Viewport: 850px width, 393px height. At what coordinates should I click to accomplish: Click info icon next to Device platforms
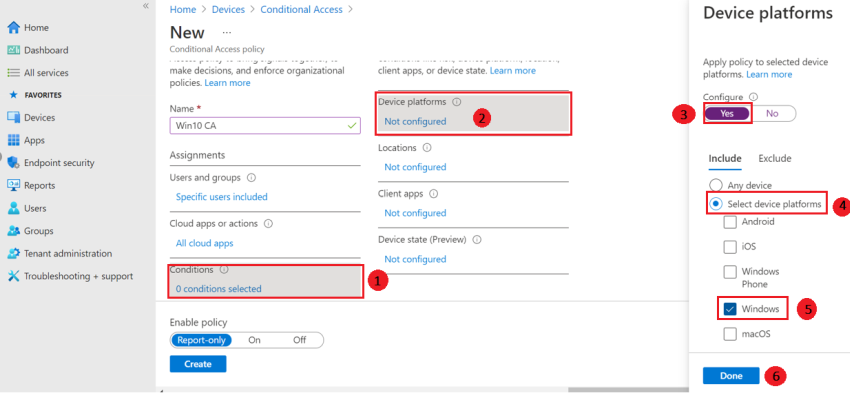(x=456, y=102)
